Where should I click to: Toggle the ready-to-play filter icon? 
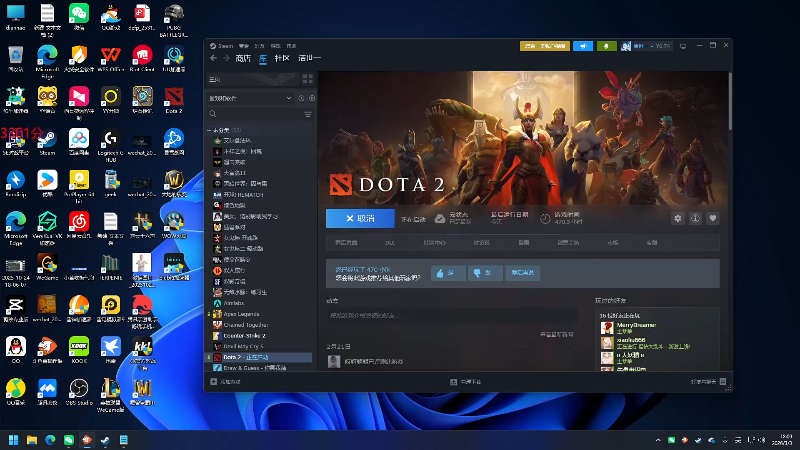point(312,98)
